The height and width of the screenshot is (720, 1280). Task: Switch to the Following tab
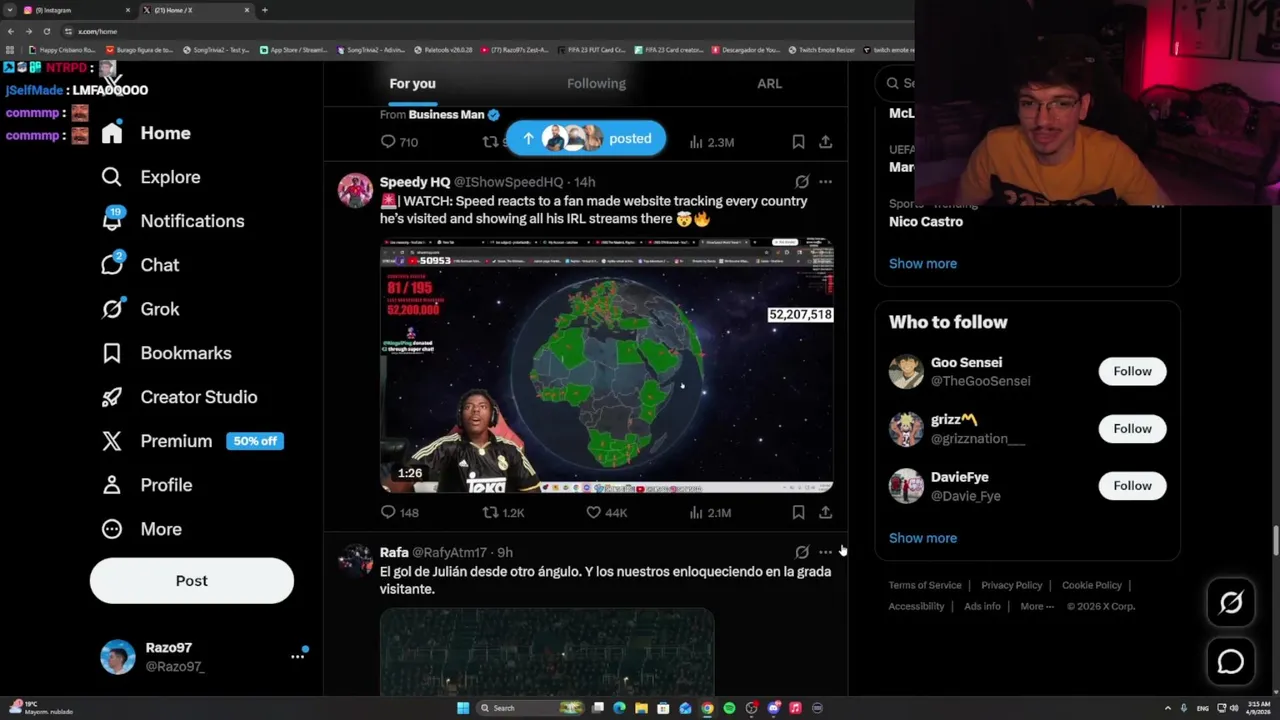click(596, 84)
